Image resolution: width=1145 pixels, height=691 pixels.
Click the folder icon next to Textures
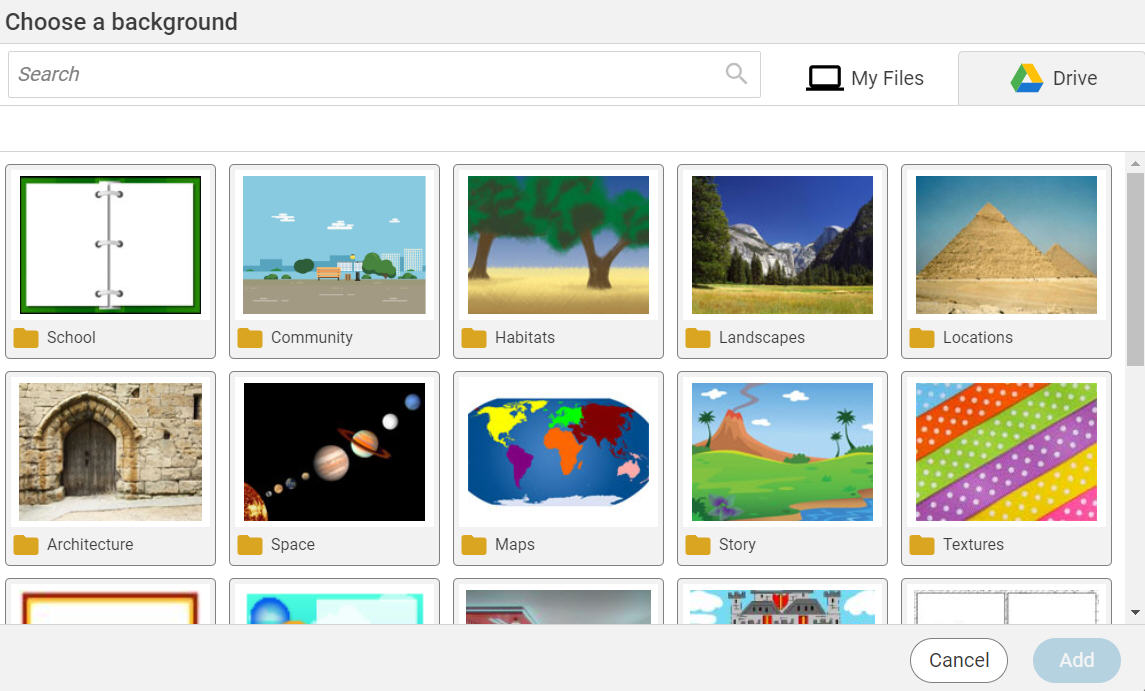(923, 545)
